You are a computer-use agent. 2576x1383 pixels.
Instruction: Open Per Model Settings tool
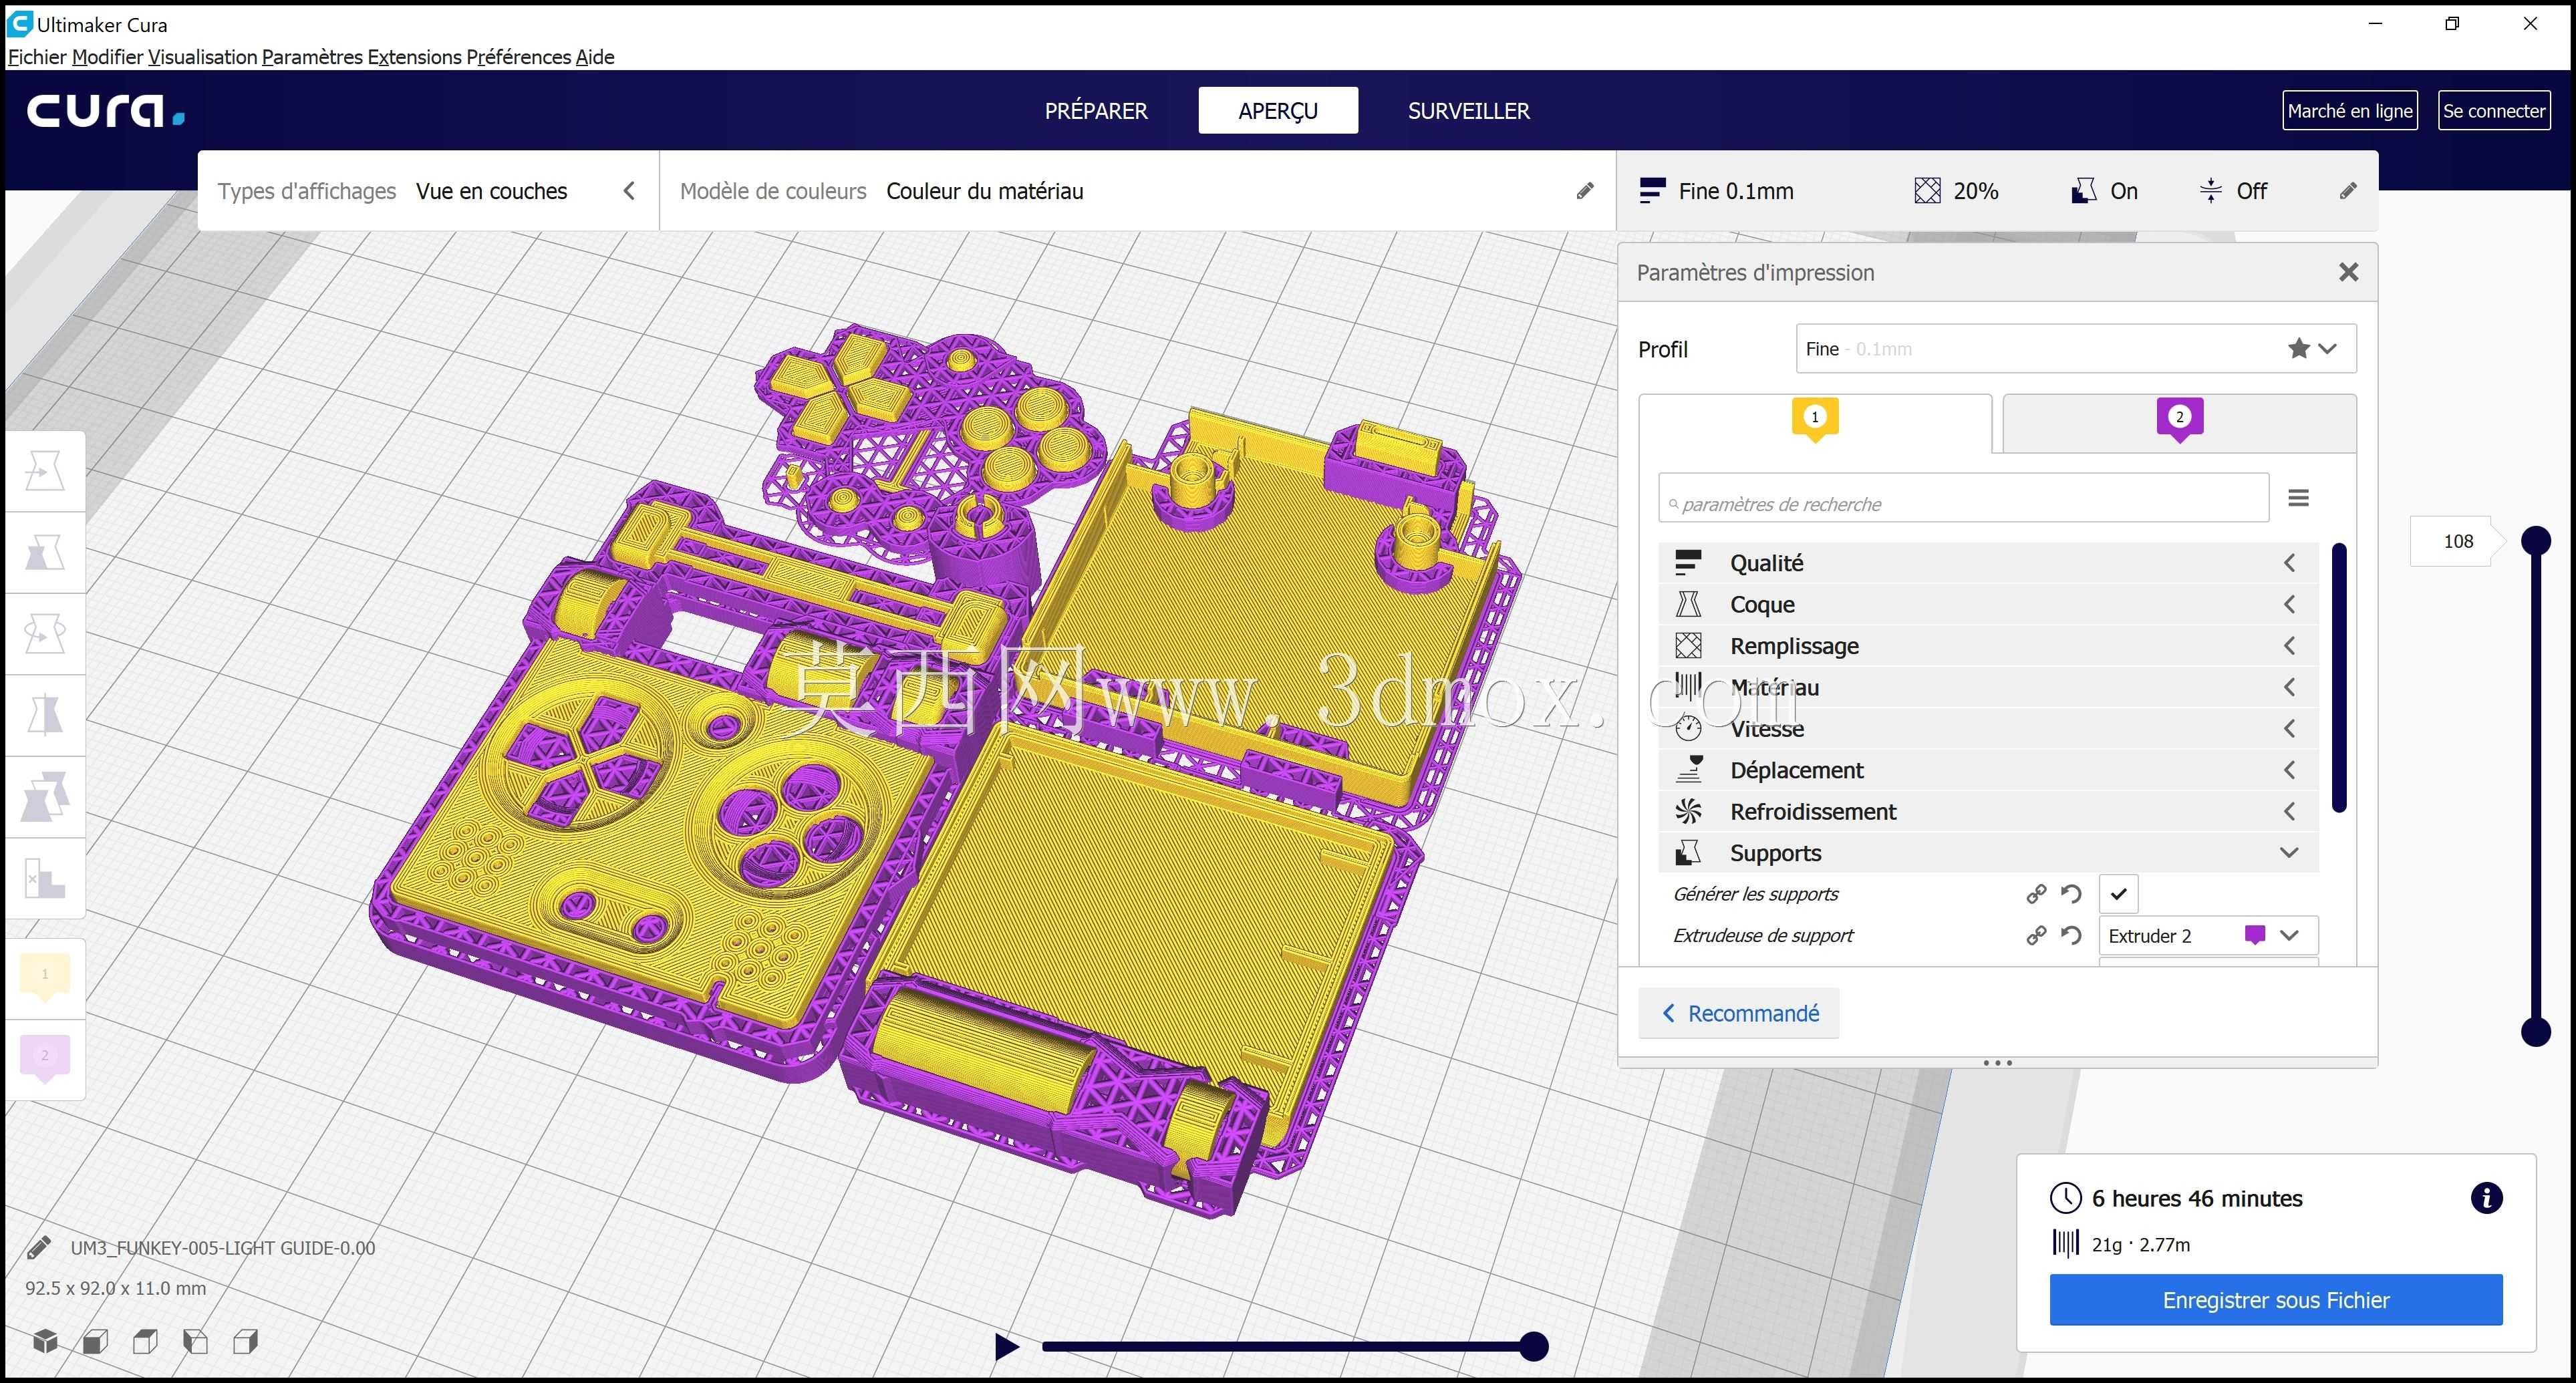[45, 797]
